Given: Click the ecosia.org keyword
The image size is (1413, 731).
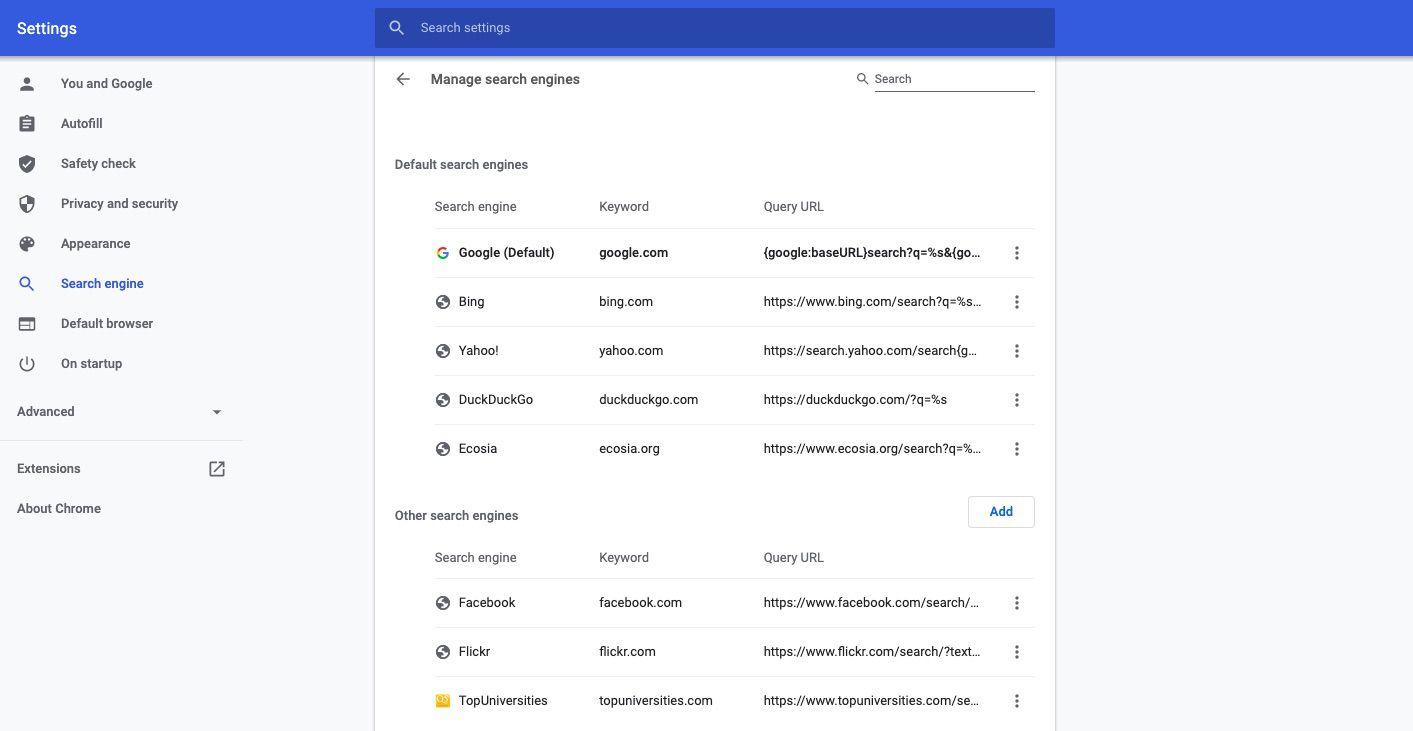Looking at the screenshot, I should pyautogui.click(x=629, y=449).
